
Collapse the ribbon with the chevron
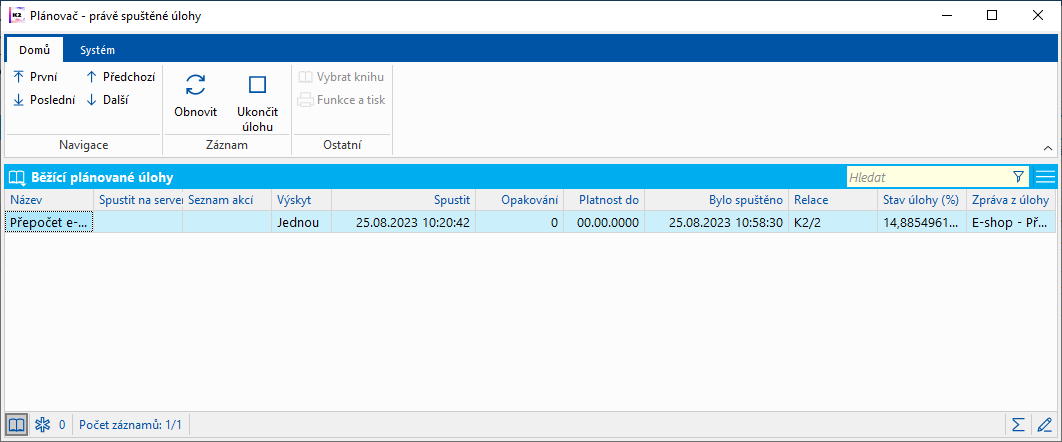tap(1048, 148)
